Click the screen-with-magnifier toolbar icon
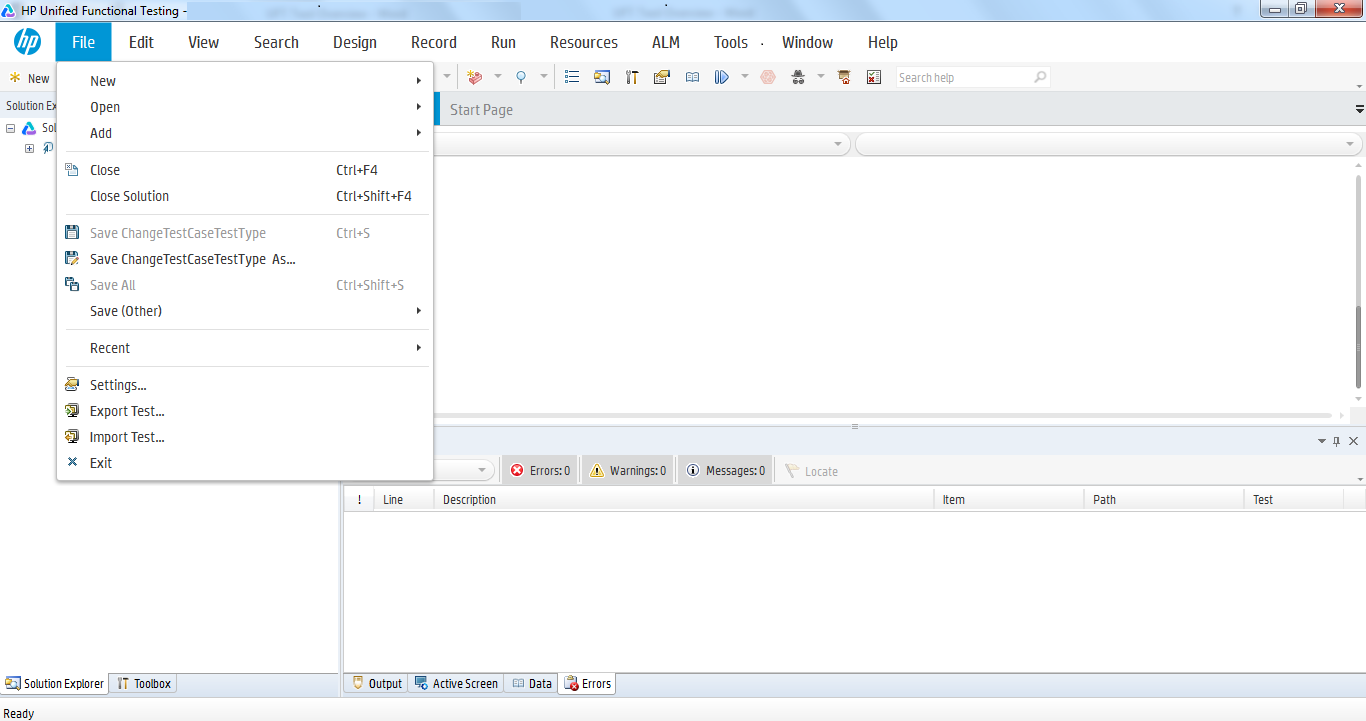 click(602, 76)
